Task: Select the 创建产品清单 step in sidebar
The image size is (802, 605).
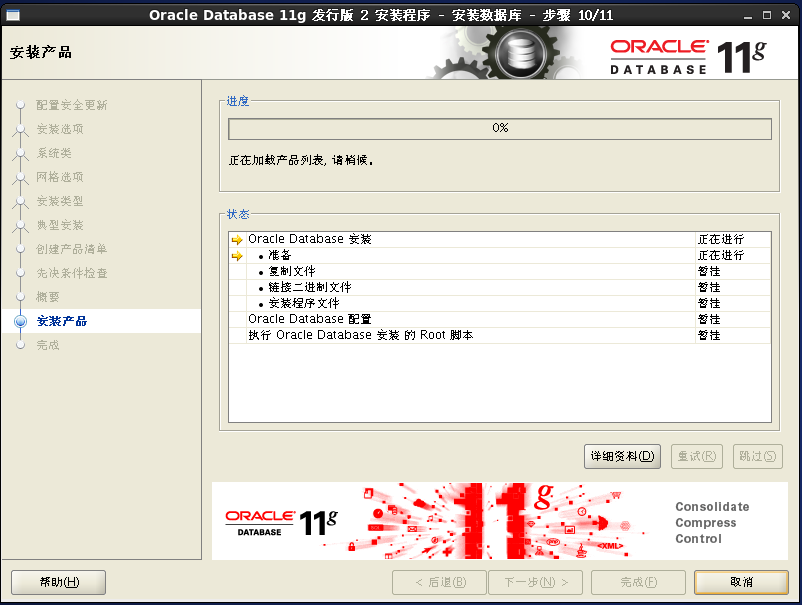Action: [72, 250]
